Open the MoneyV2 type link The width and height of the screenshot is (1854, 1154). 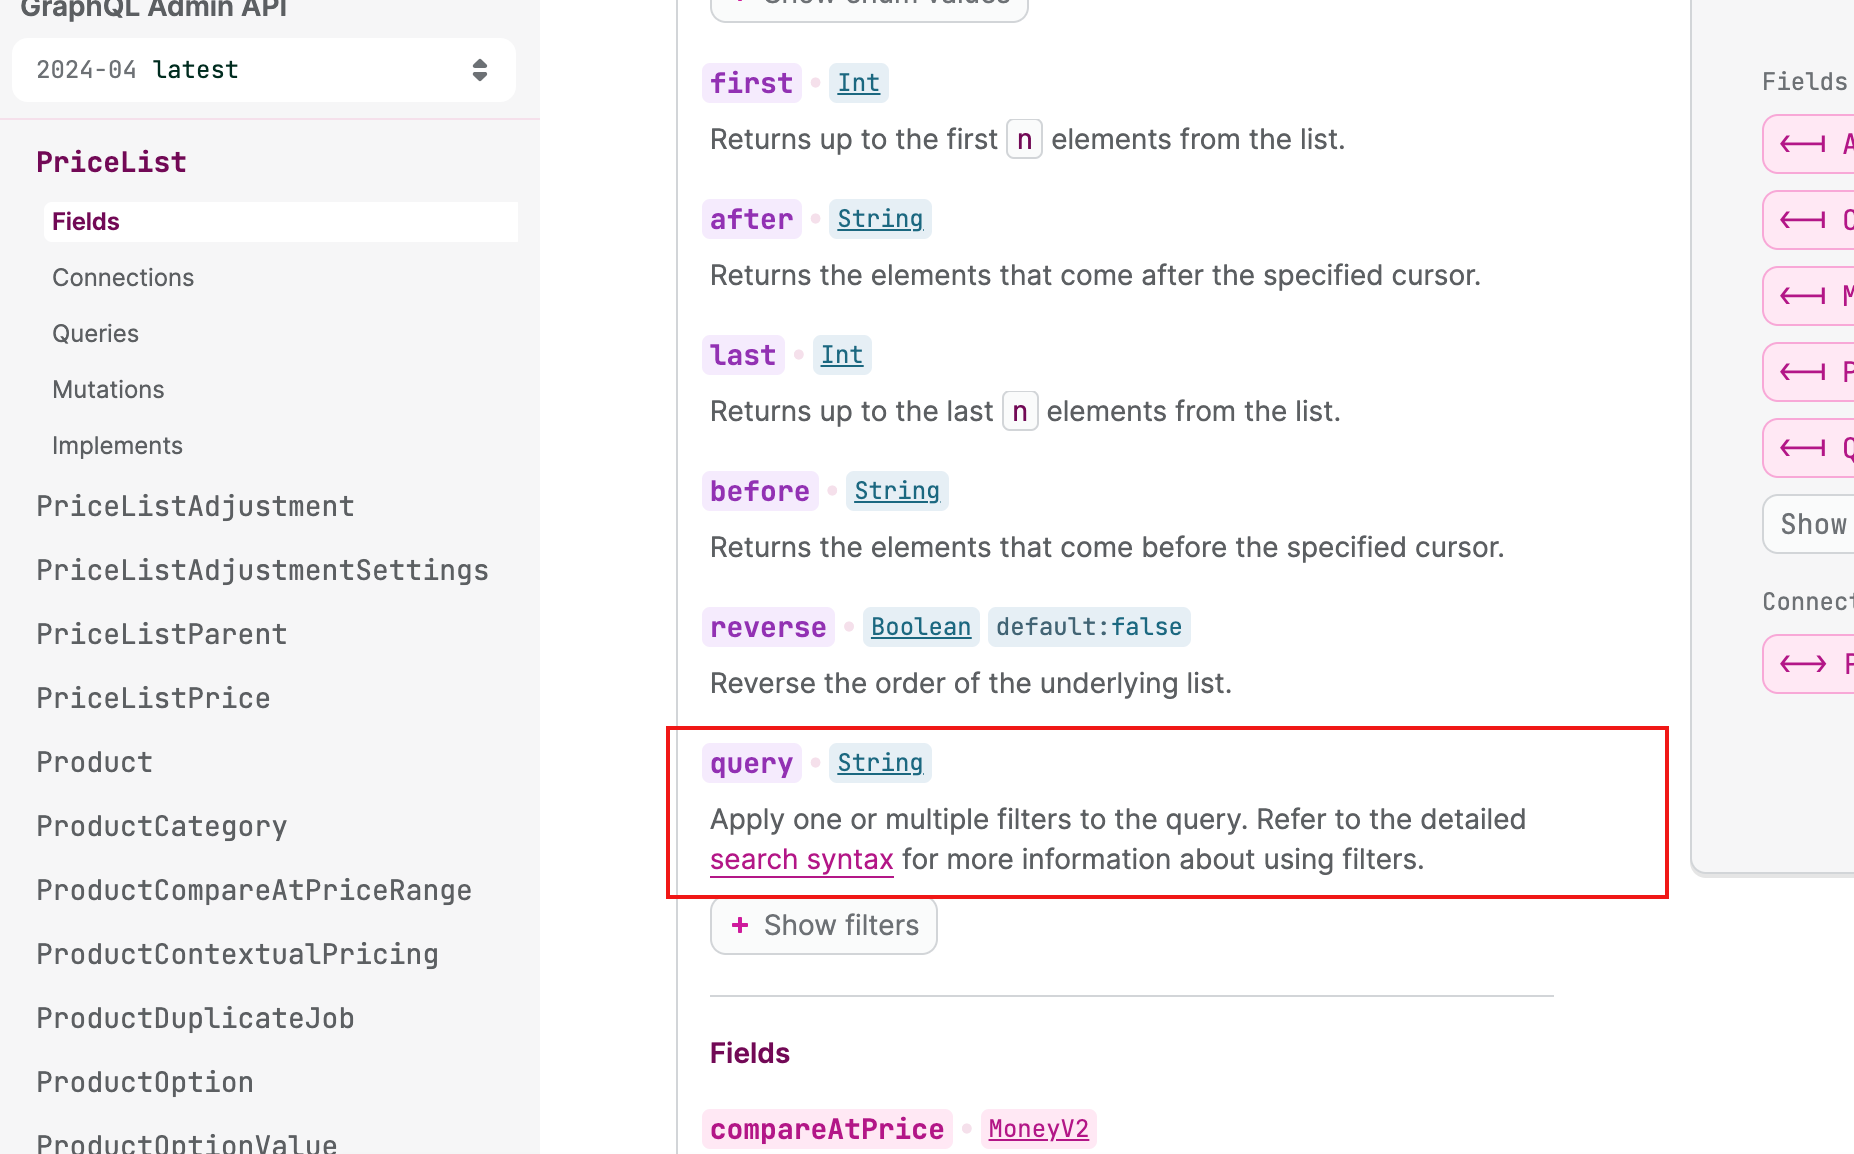tap(1038, 1129)
